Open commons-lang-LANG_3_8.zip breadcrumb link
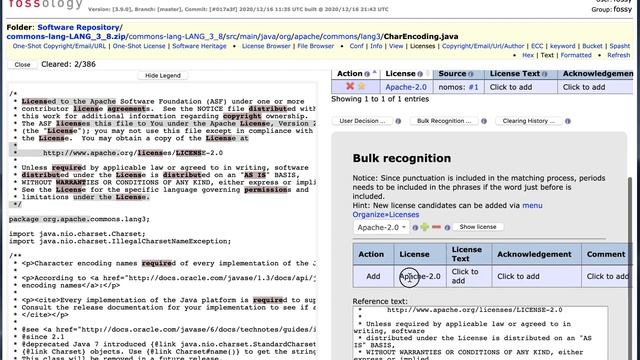The image size is (640, 360). coord(66,36)
